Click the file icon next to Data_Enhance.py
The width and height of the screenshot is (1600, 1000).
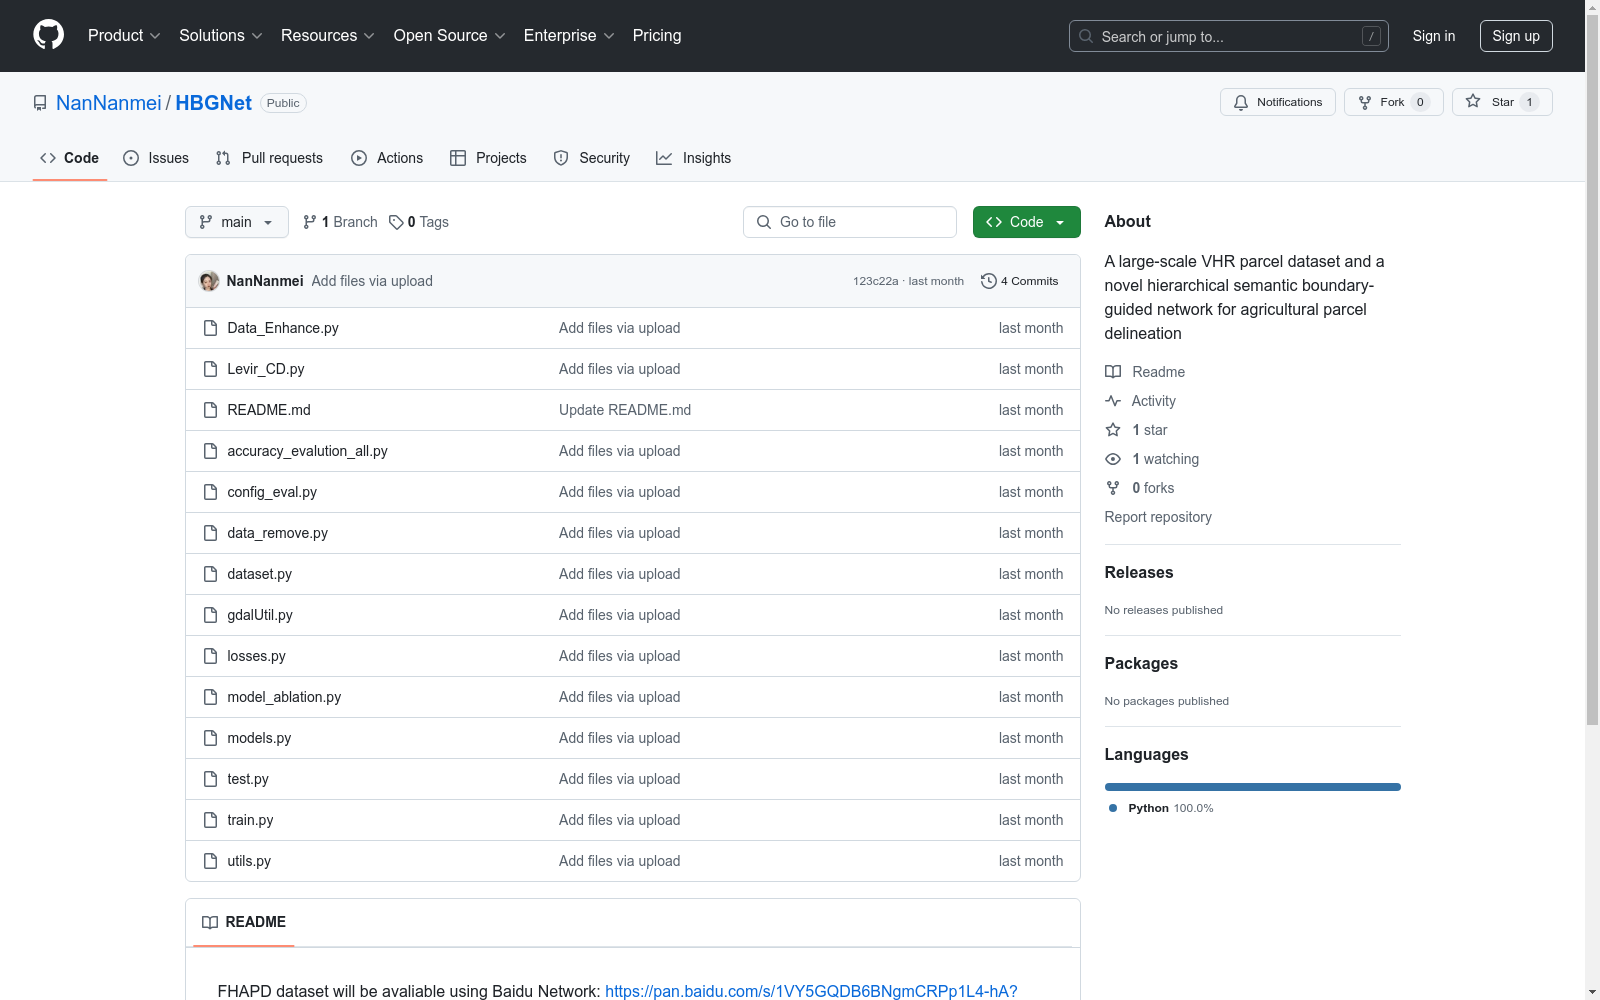(x=210, y=328)
